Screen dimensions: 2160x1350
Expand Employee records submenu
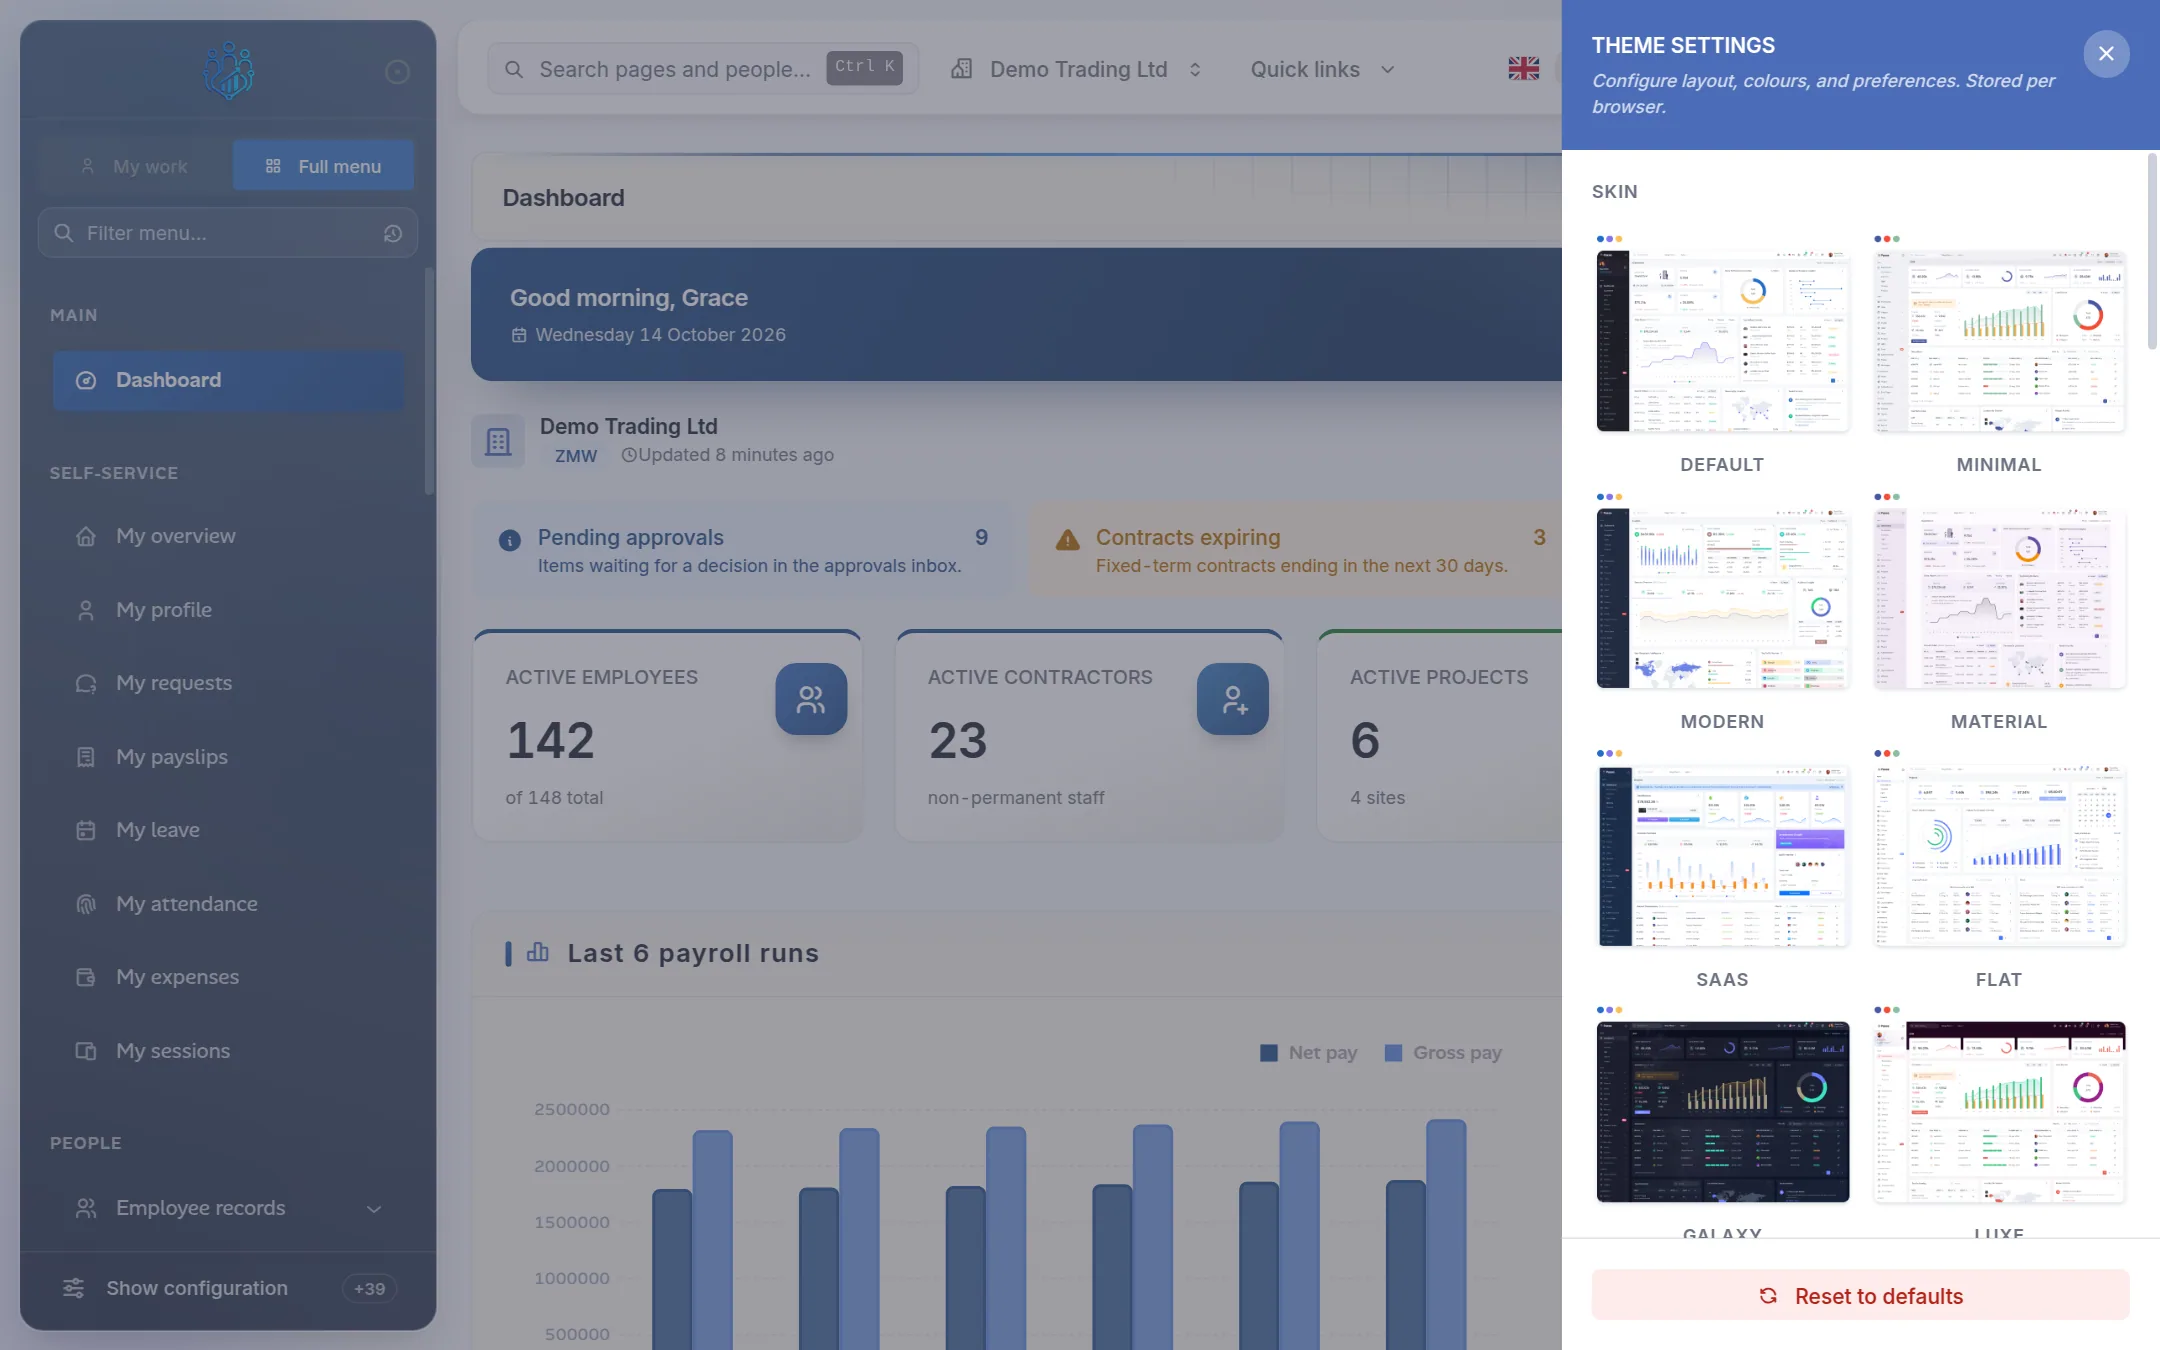[x=228, y=1208]
